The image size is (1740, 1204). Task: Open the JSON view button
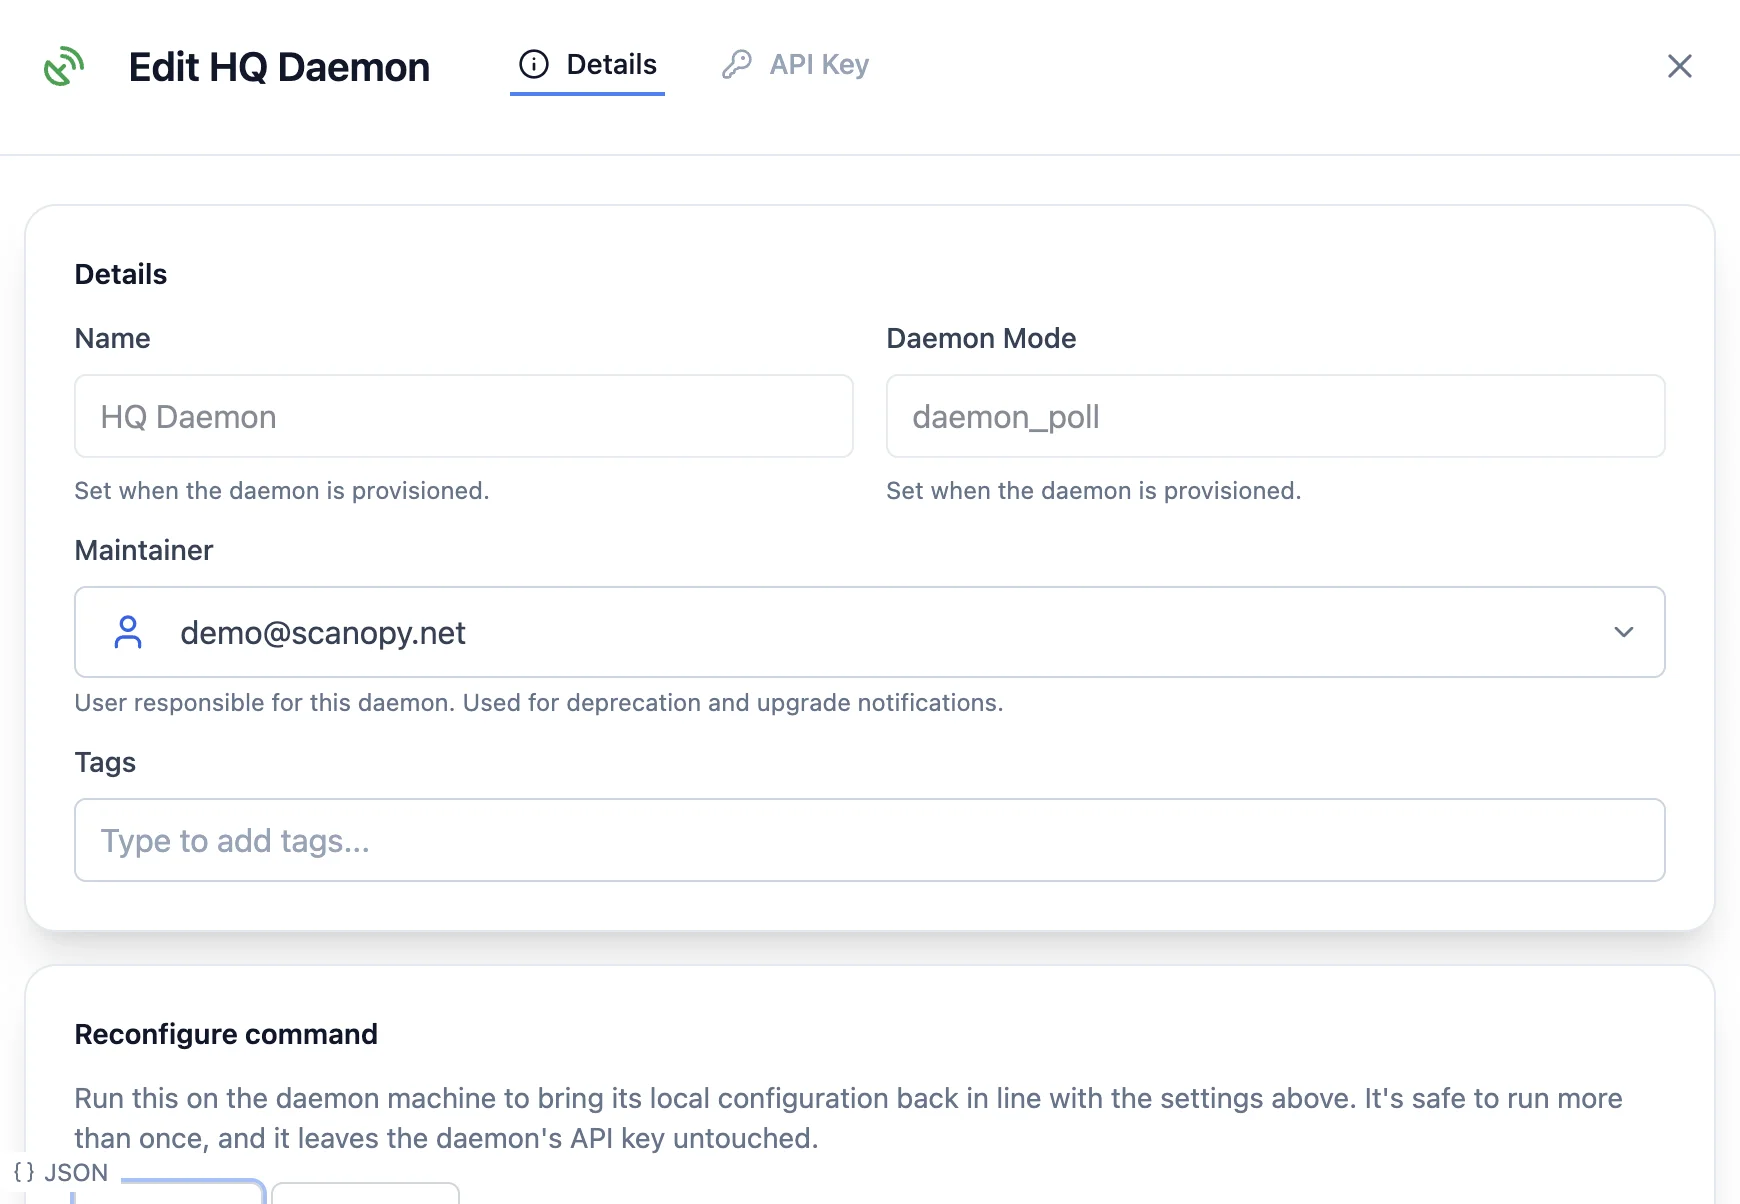(x=61, y=1172)
